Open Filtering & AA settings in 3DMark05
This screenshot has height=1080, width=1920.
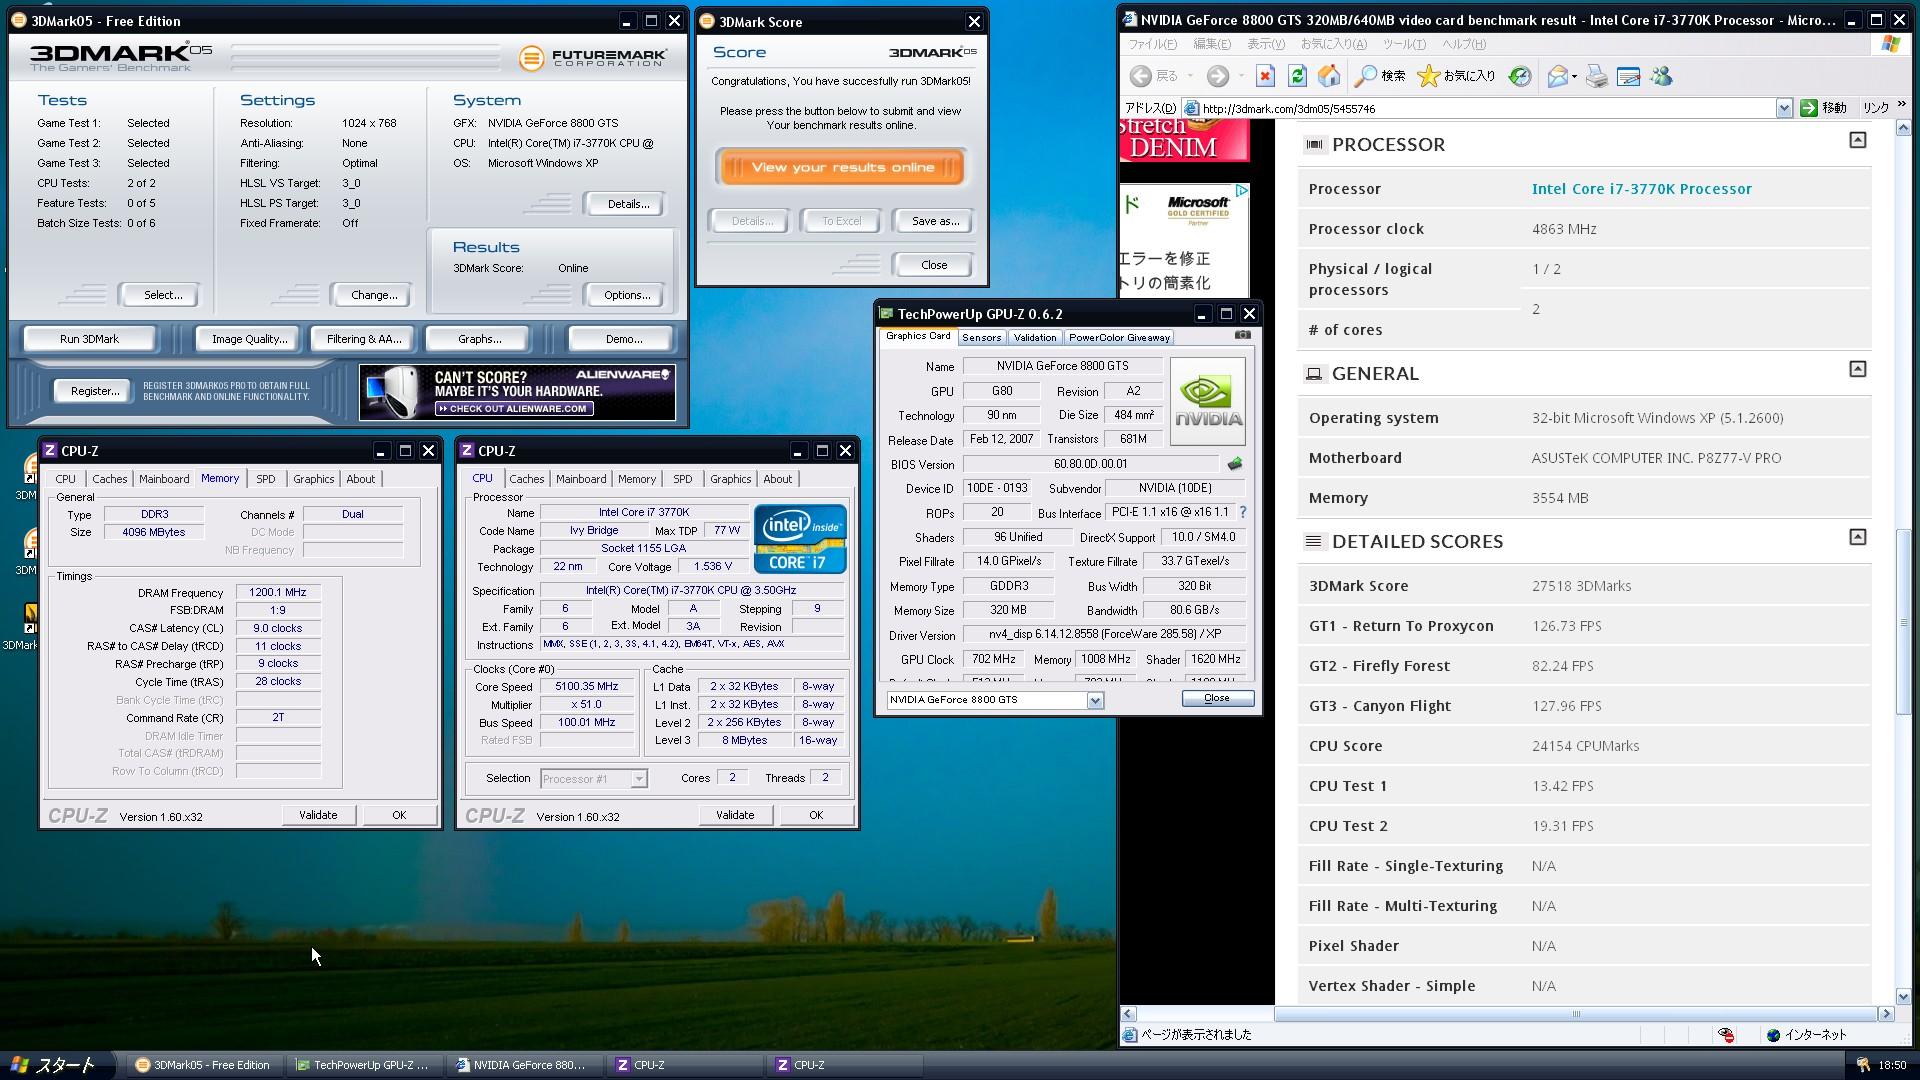pos(364,339)
